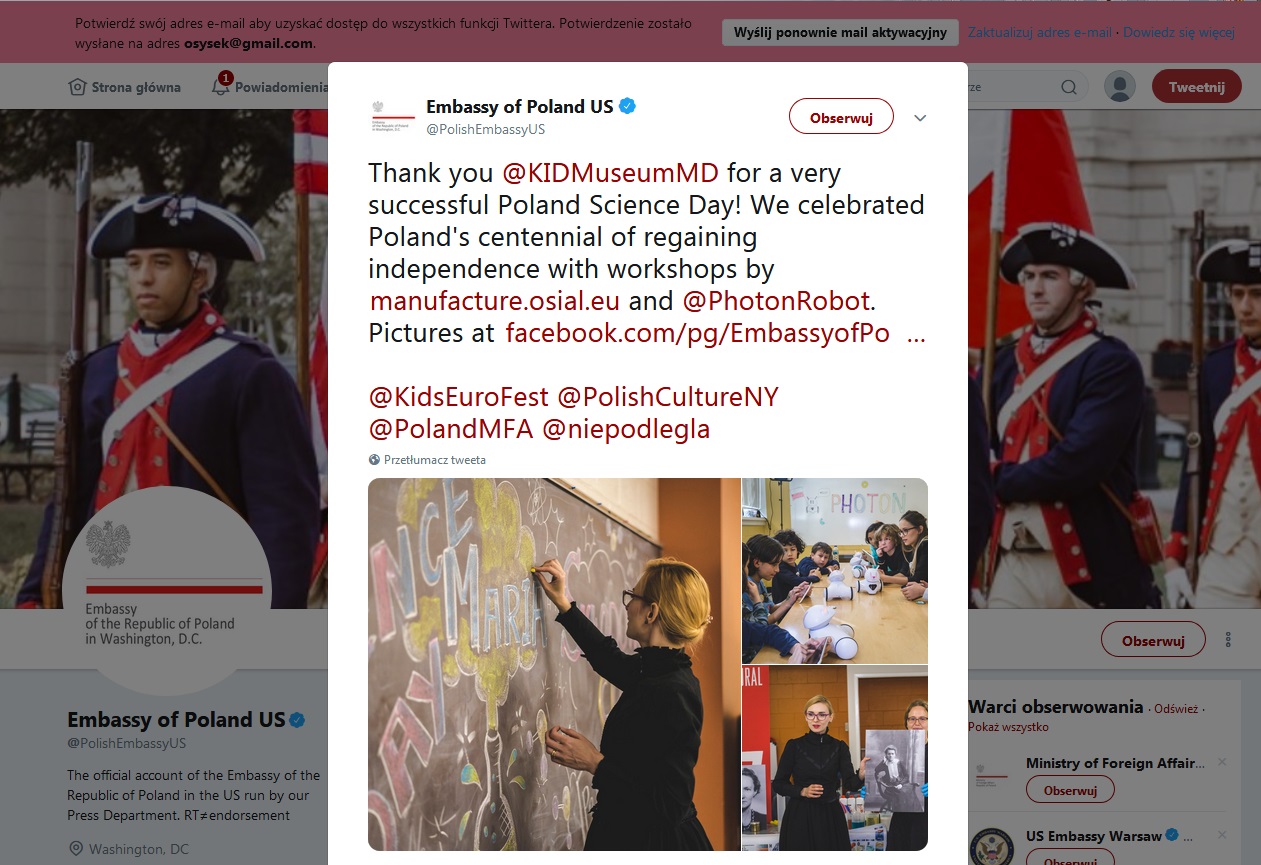Click the @PhotonRobot mention
1261x865 pixels.
(777, 301)
